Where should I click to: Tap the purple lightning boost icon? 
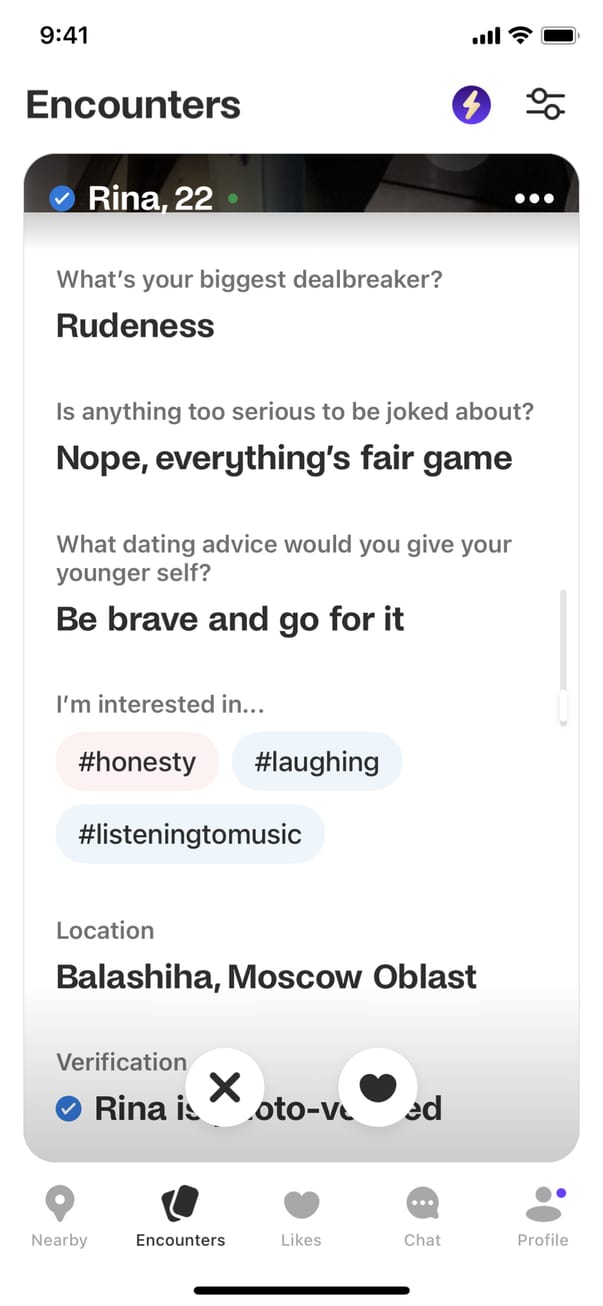[471, 104]
